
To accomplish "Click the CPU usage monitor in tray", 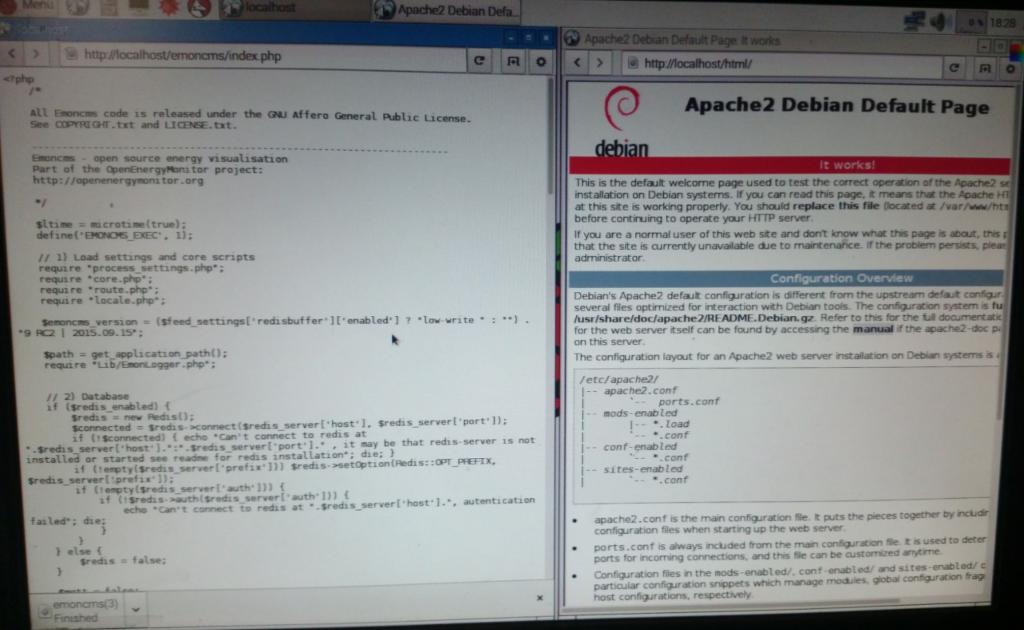I will click(x=970, y=23).
